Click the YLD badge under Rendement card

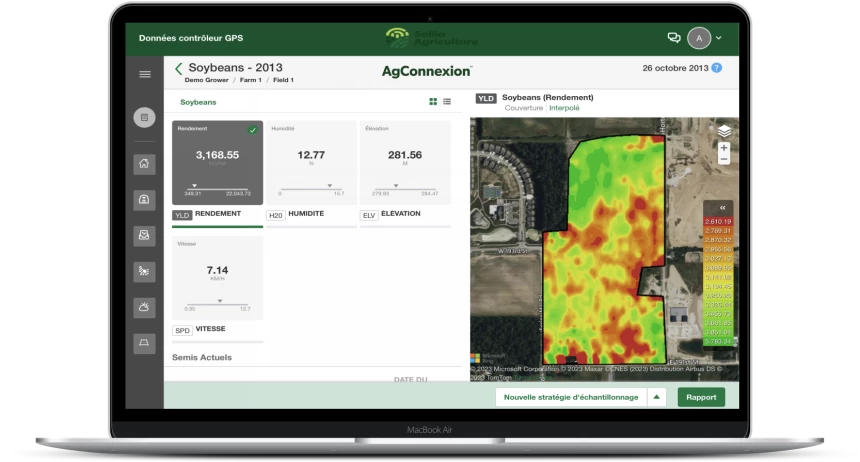point(182,215)
